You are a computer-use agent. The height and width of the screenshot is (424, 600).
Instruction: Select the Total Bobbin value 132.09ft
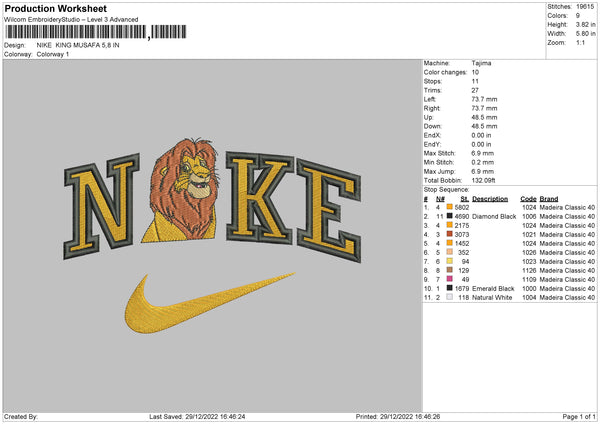coord(483,180)
